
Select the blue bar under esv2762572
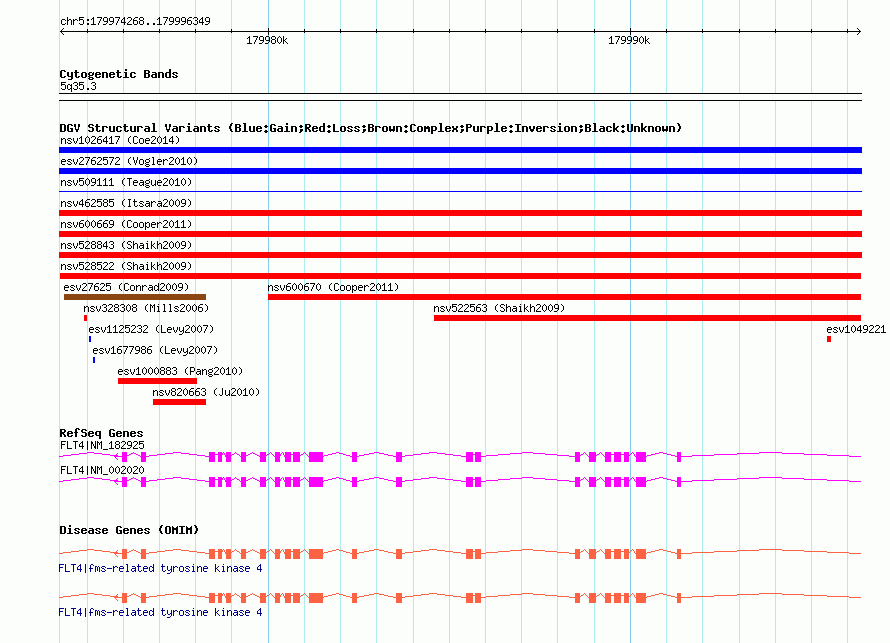(x=460, y=171)
